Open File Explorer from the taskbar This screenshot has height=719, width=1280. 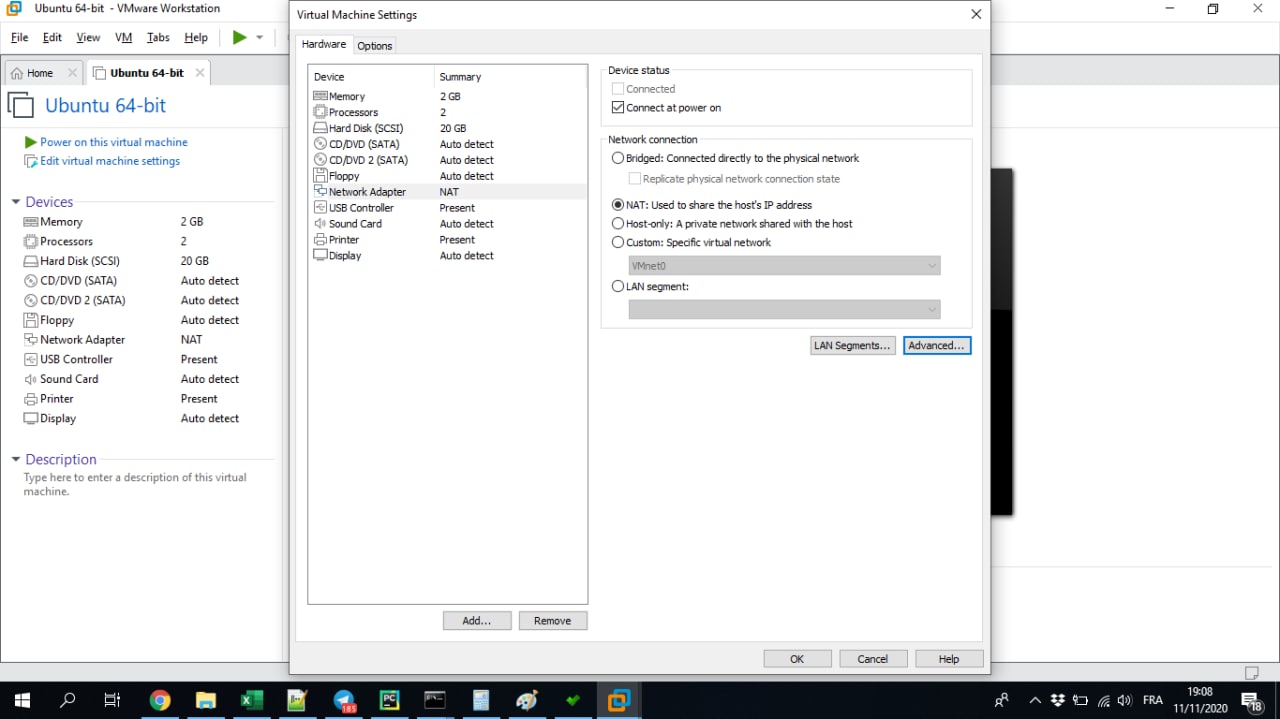[x=206, y=700]
